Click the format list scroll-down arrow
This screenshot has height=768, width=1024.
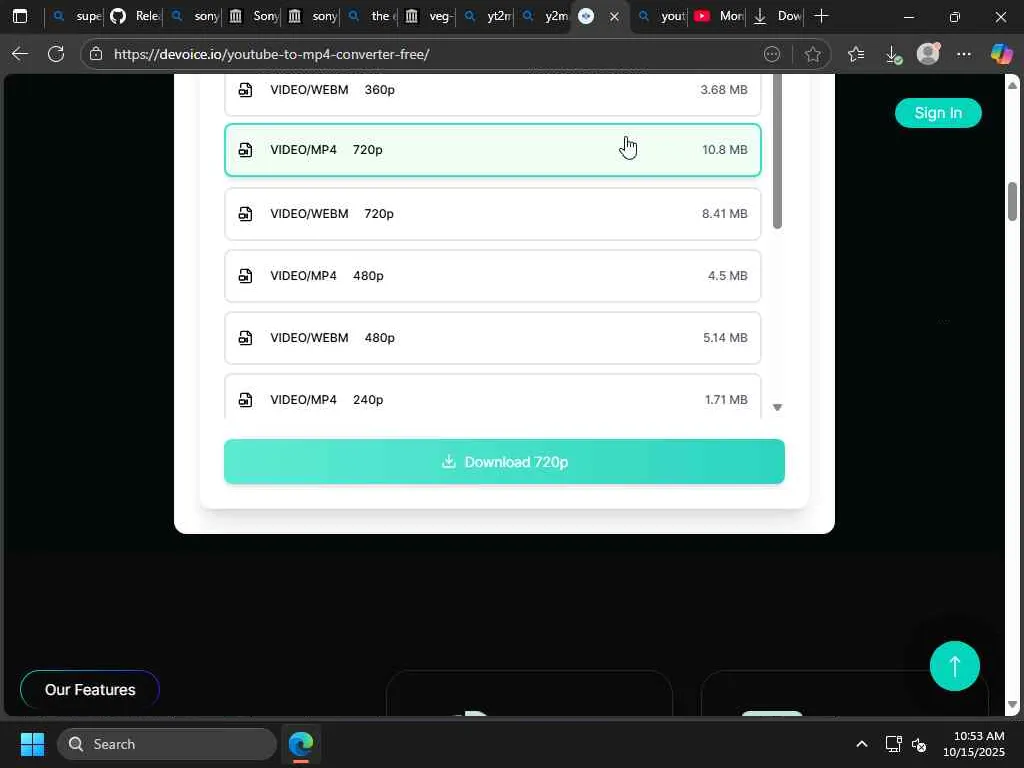[777, 408]
